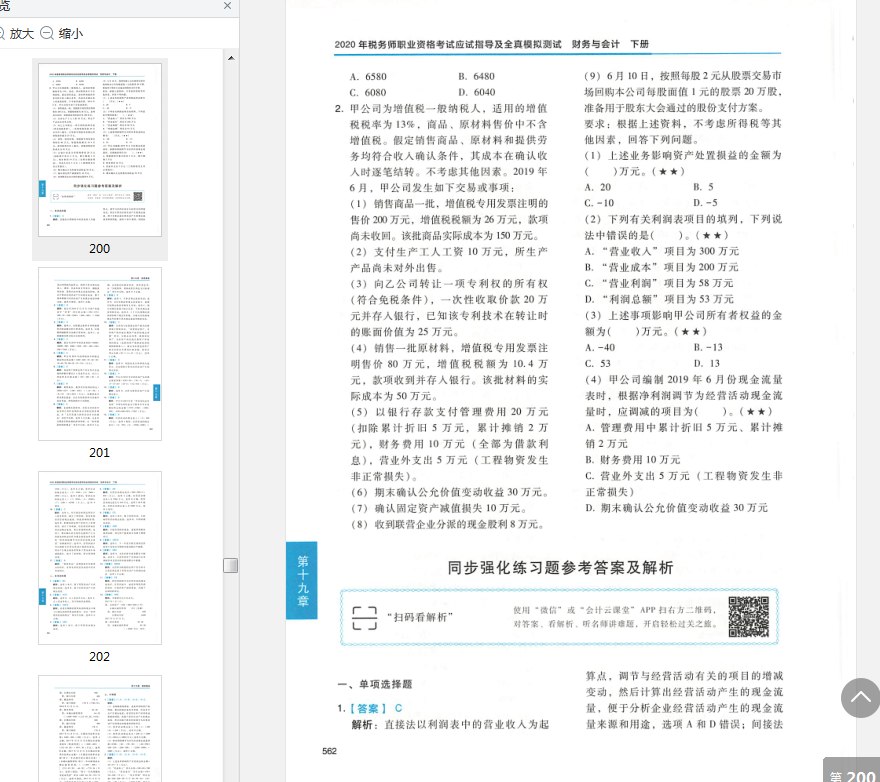Viewport: 880px width, 782px height.
Task: Click heading 同步强化练习题参考答案及解析
Action: point(560,568)
